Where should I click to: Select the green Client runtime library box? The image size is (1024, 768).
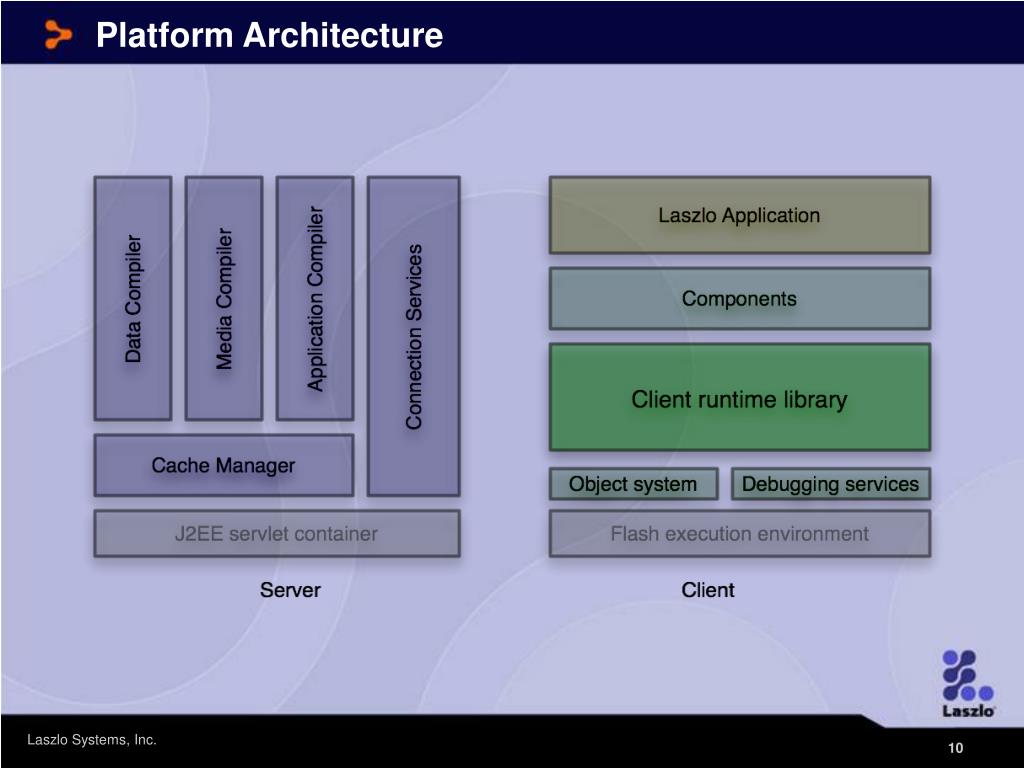tap(740, 398)
